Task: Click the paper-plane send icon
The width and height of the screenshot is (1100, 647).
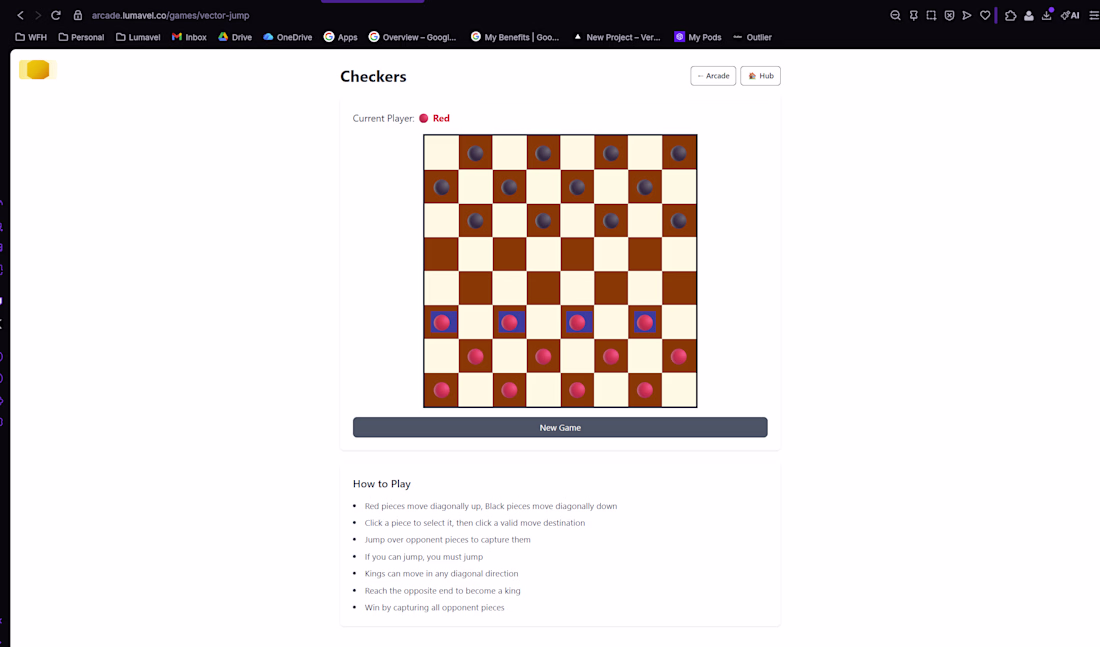Action: pyautogui.click(x=967, y=15)
